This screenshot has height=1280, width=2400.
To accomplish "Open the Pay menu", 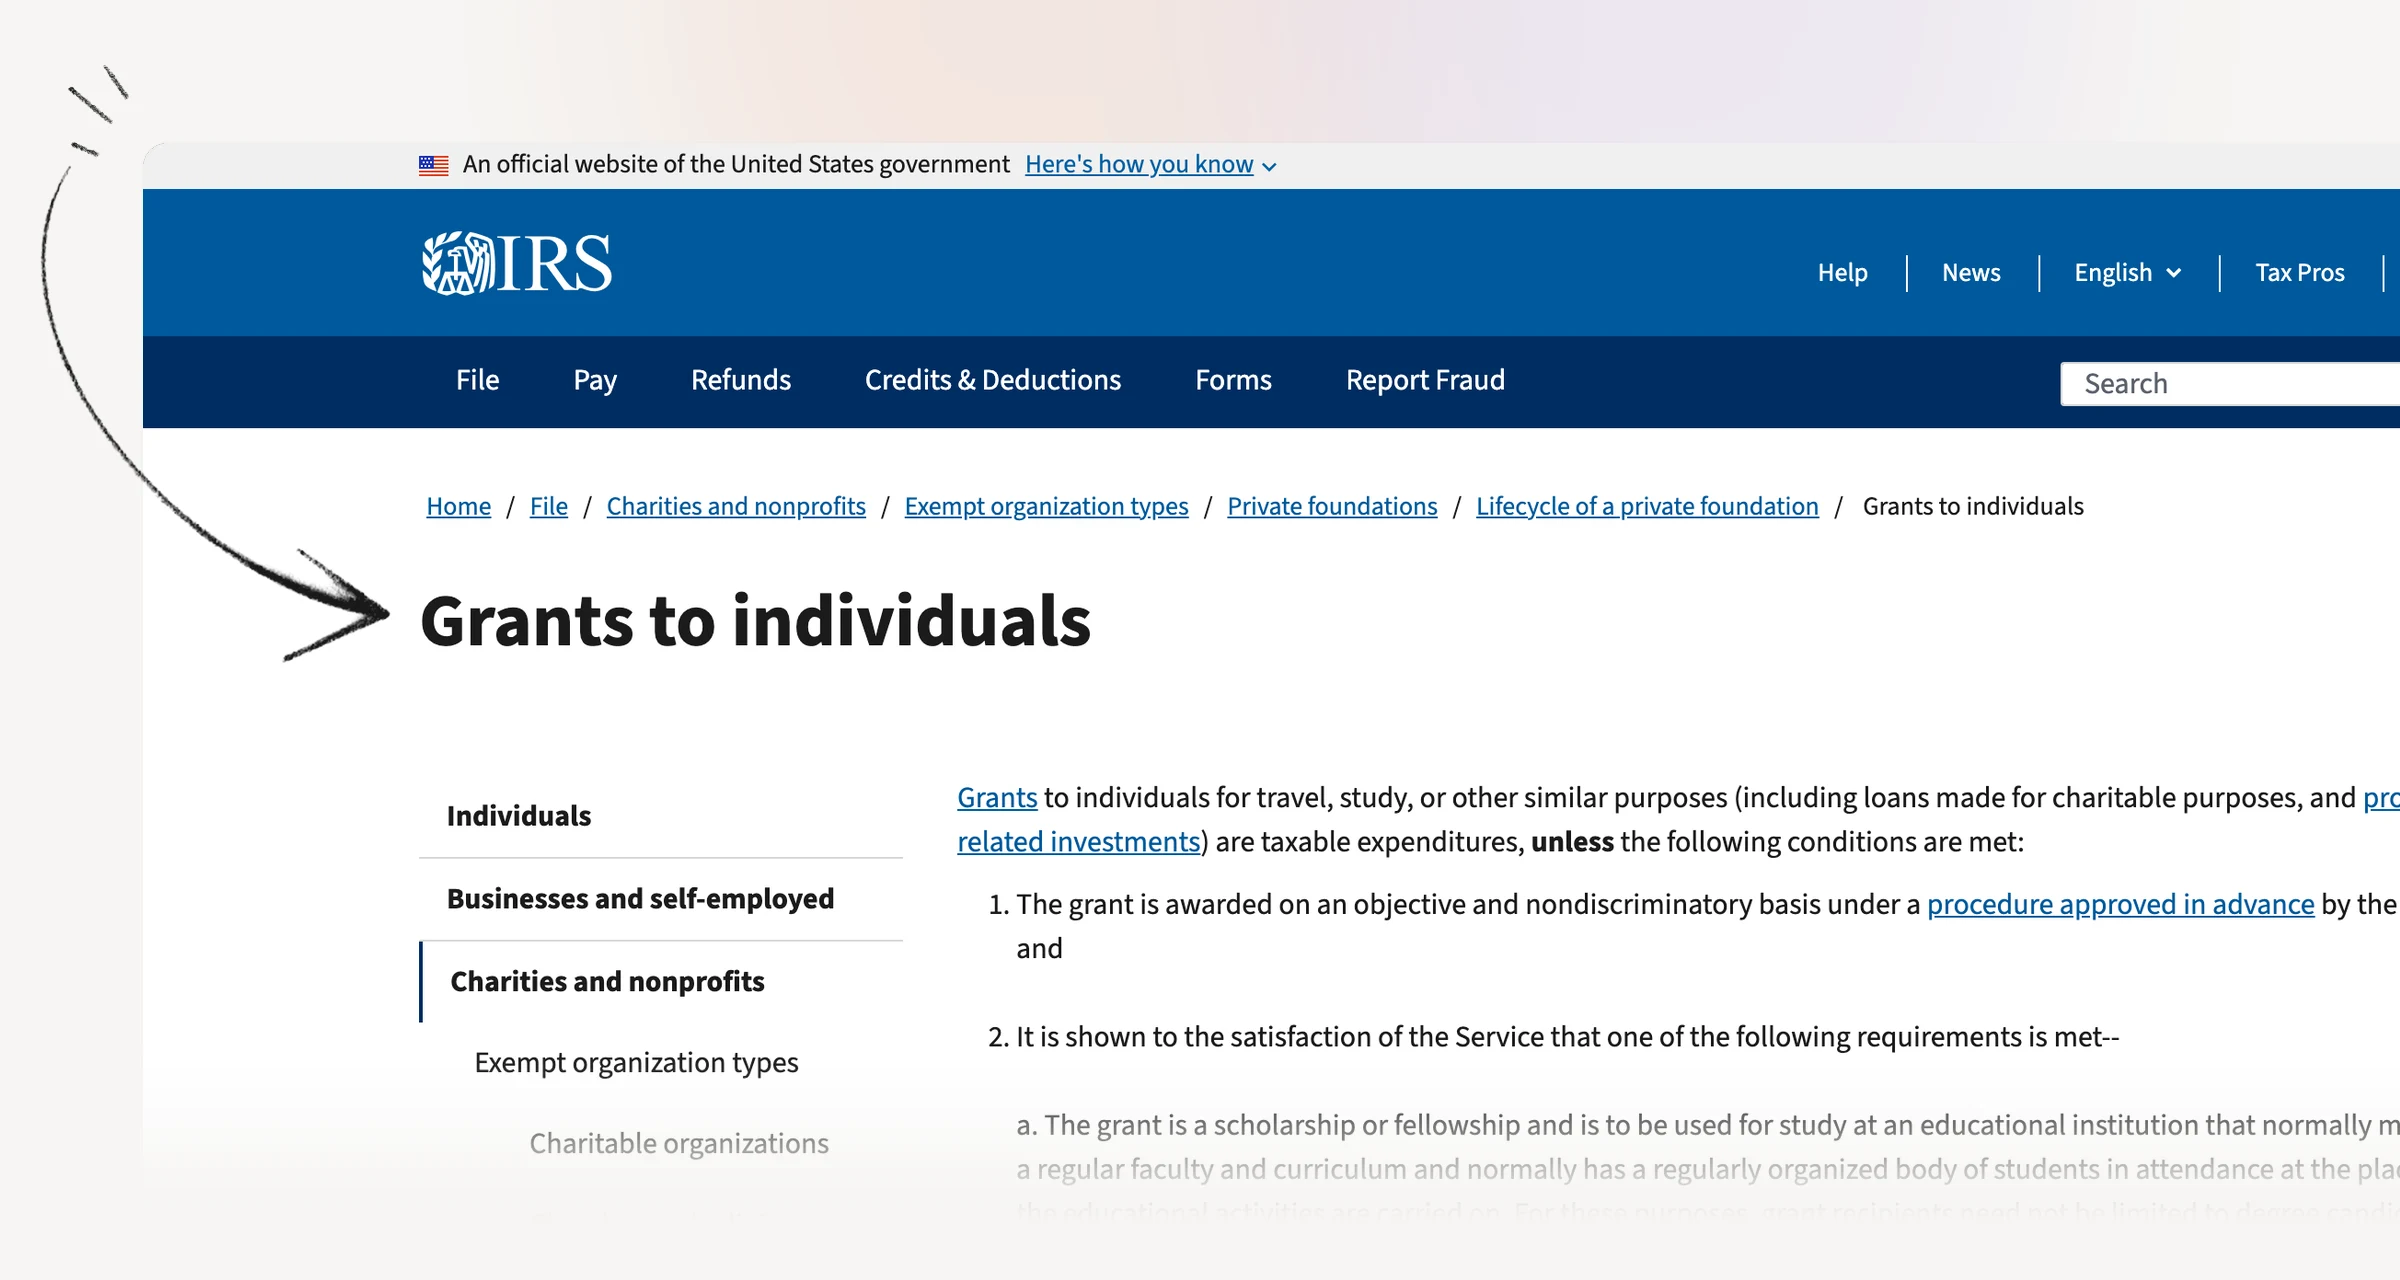I will coord(595,380).
